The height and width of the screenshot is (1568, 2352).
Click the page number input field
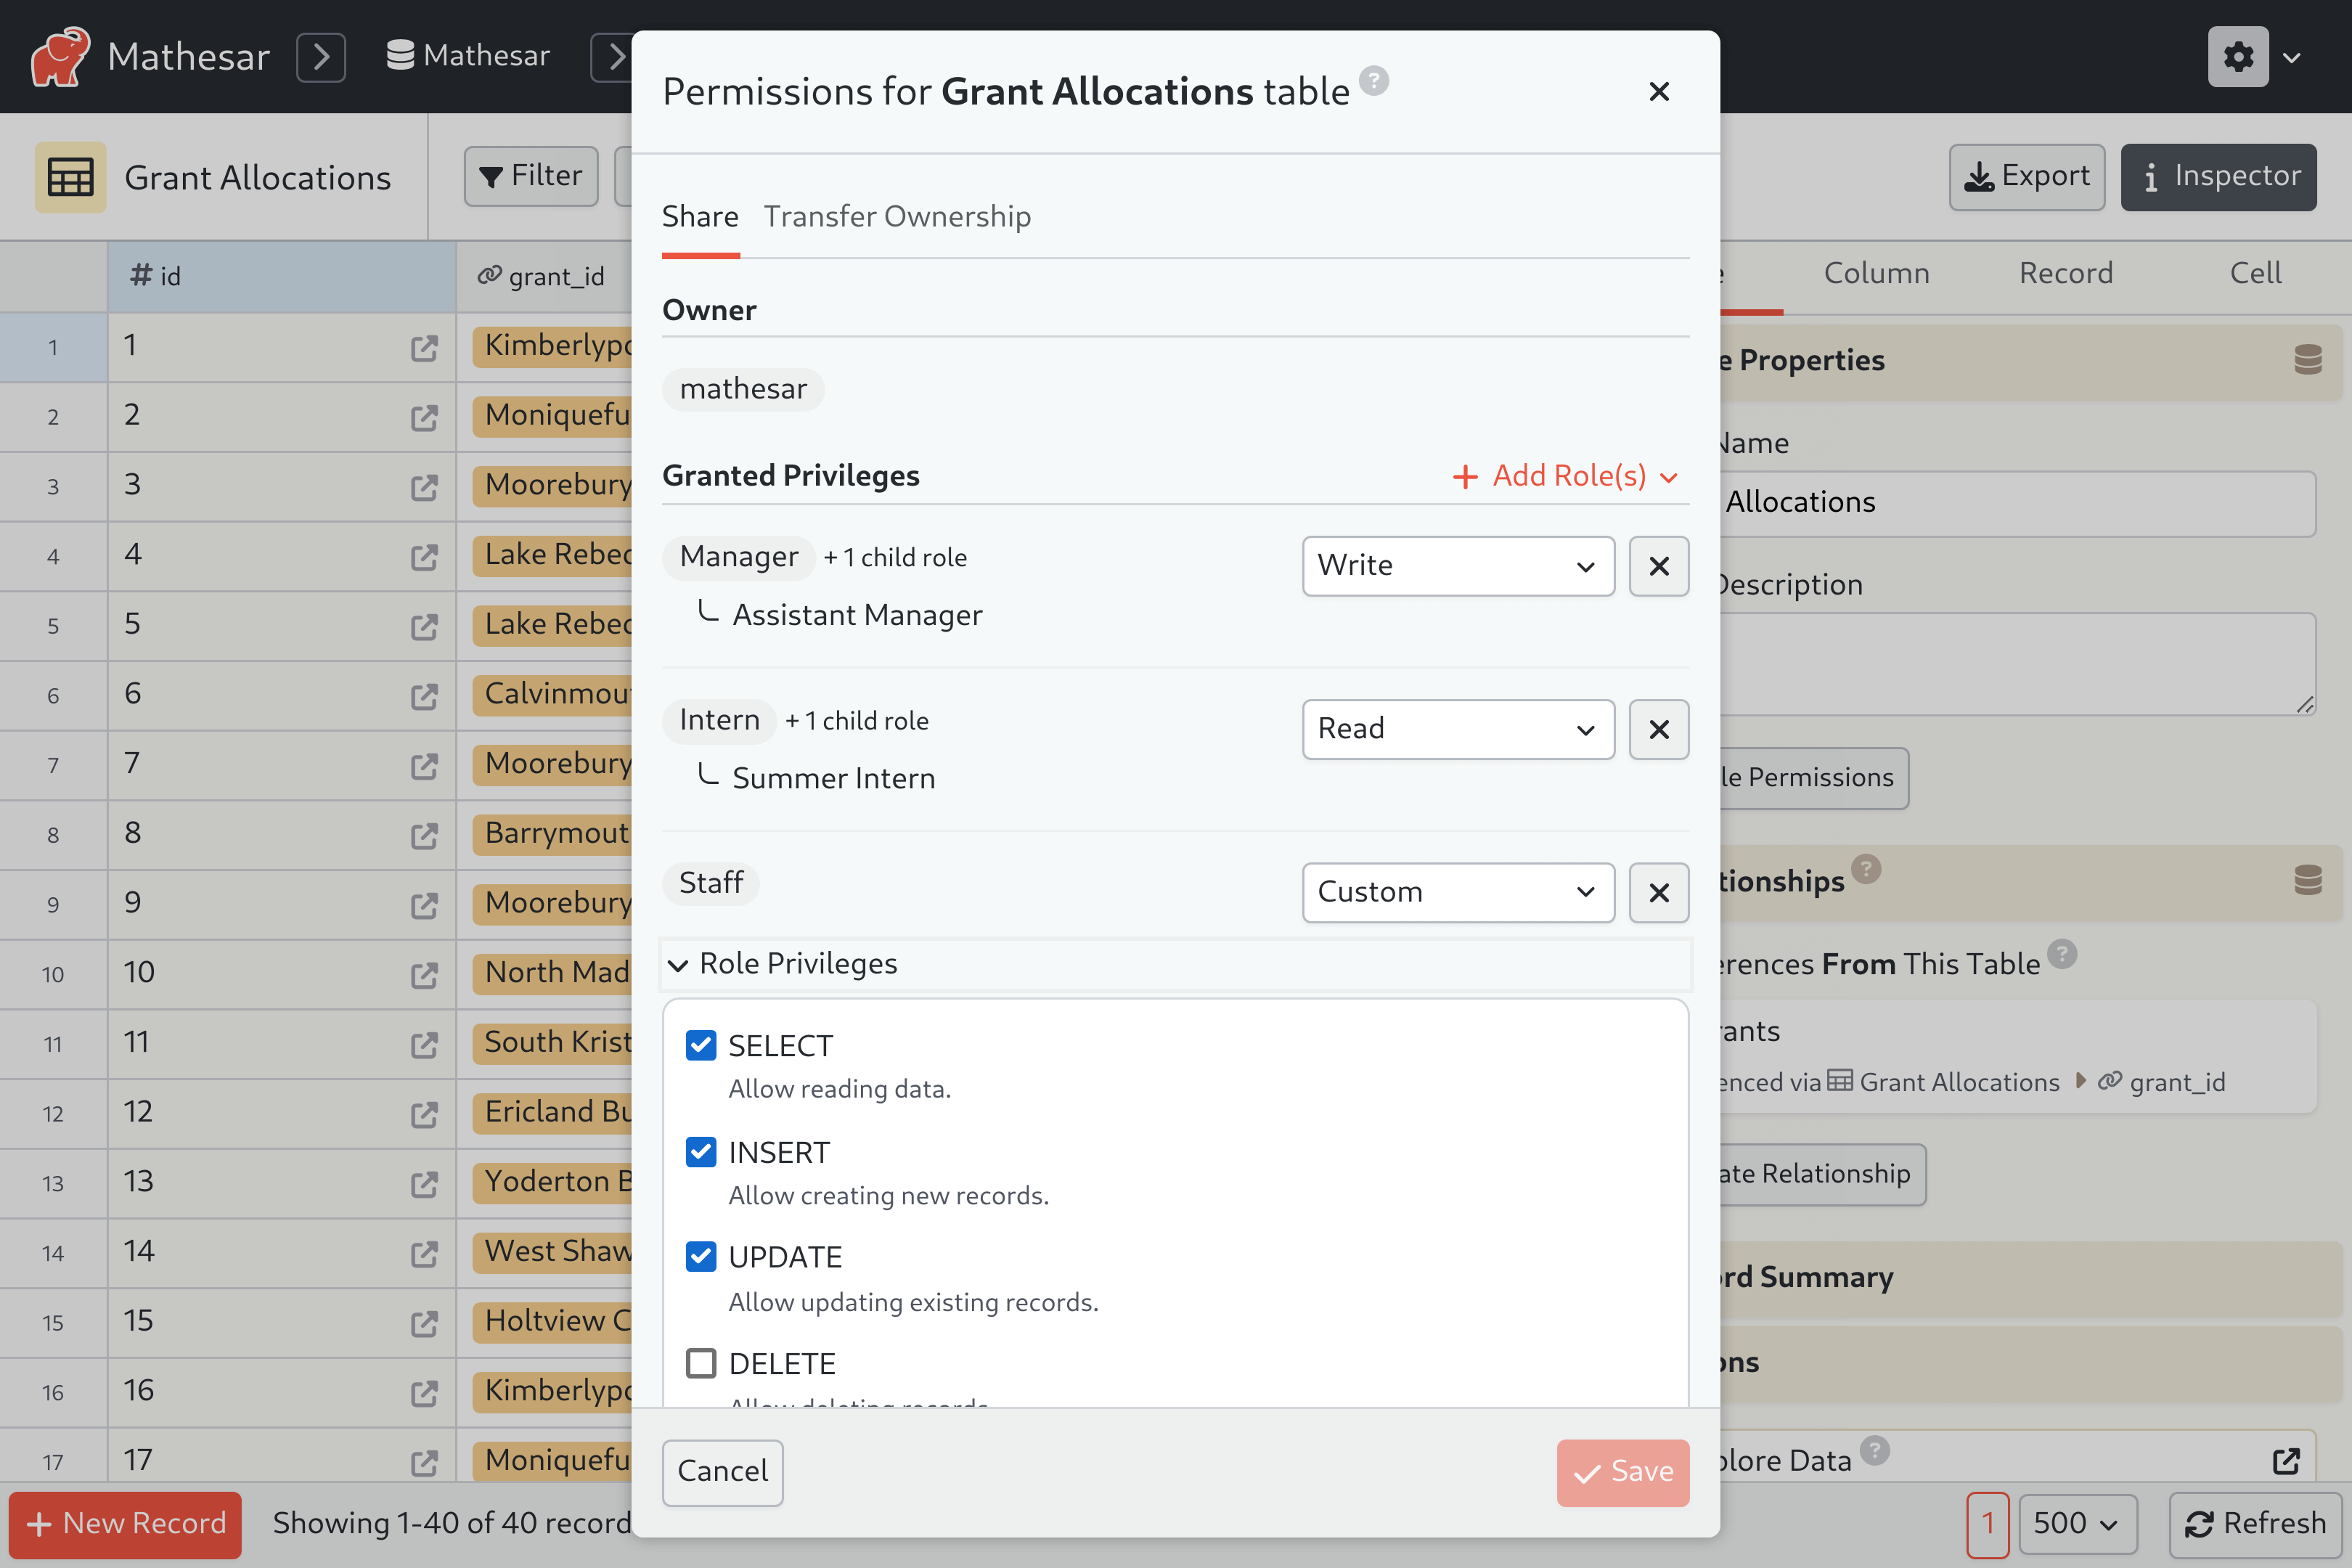(1988, 1524)
